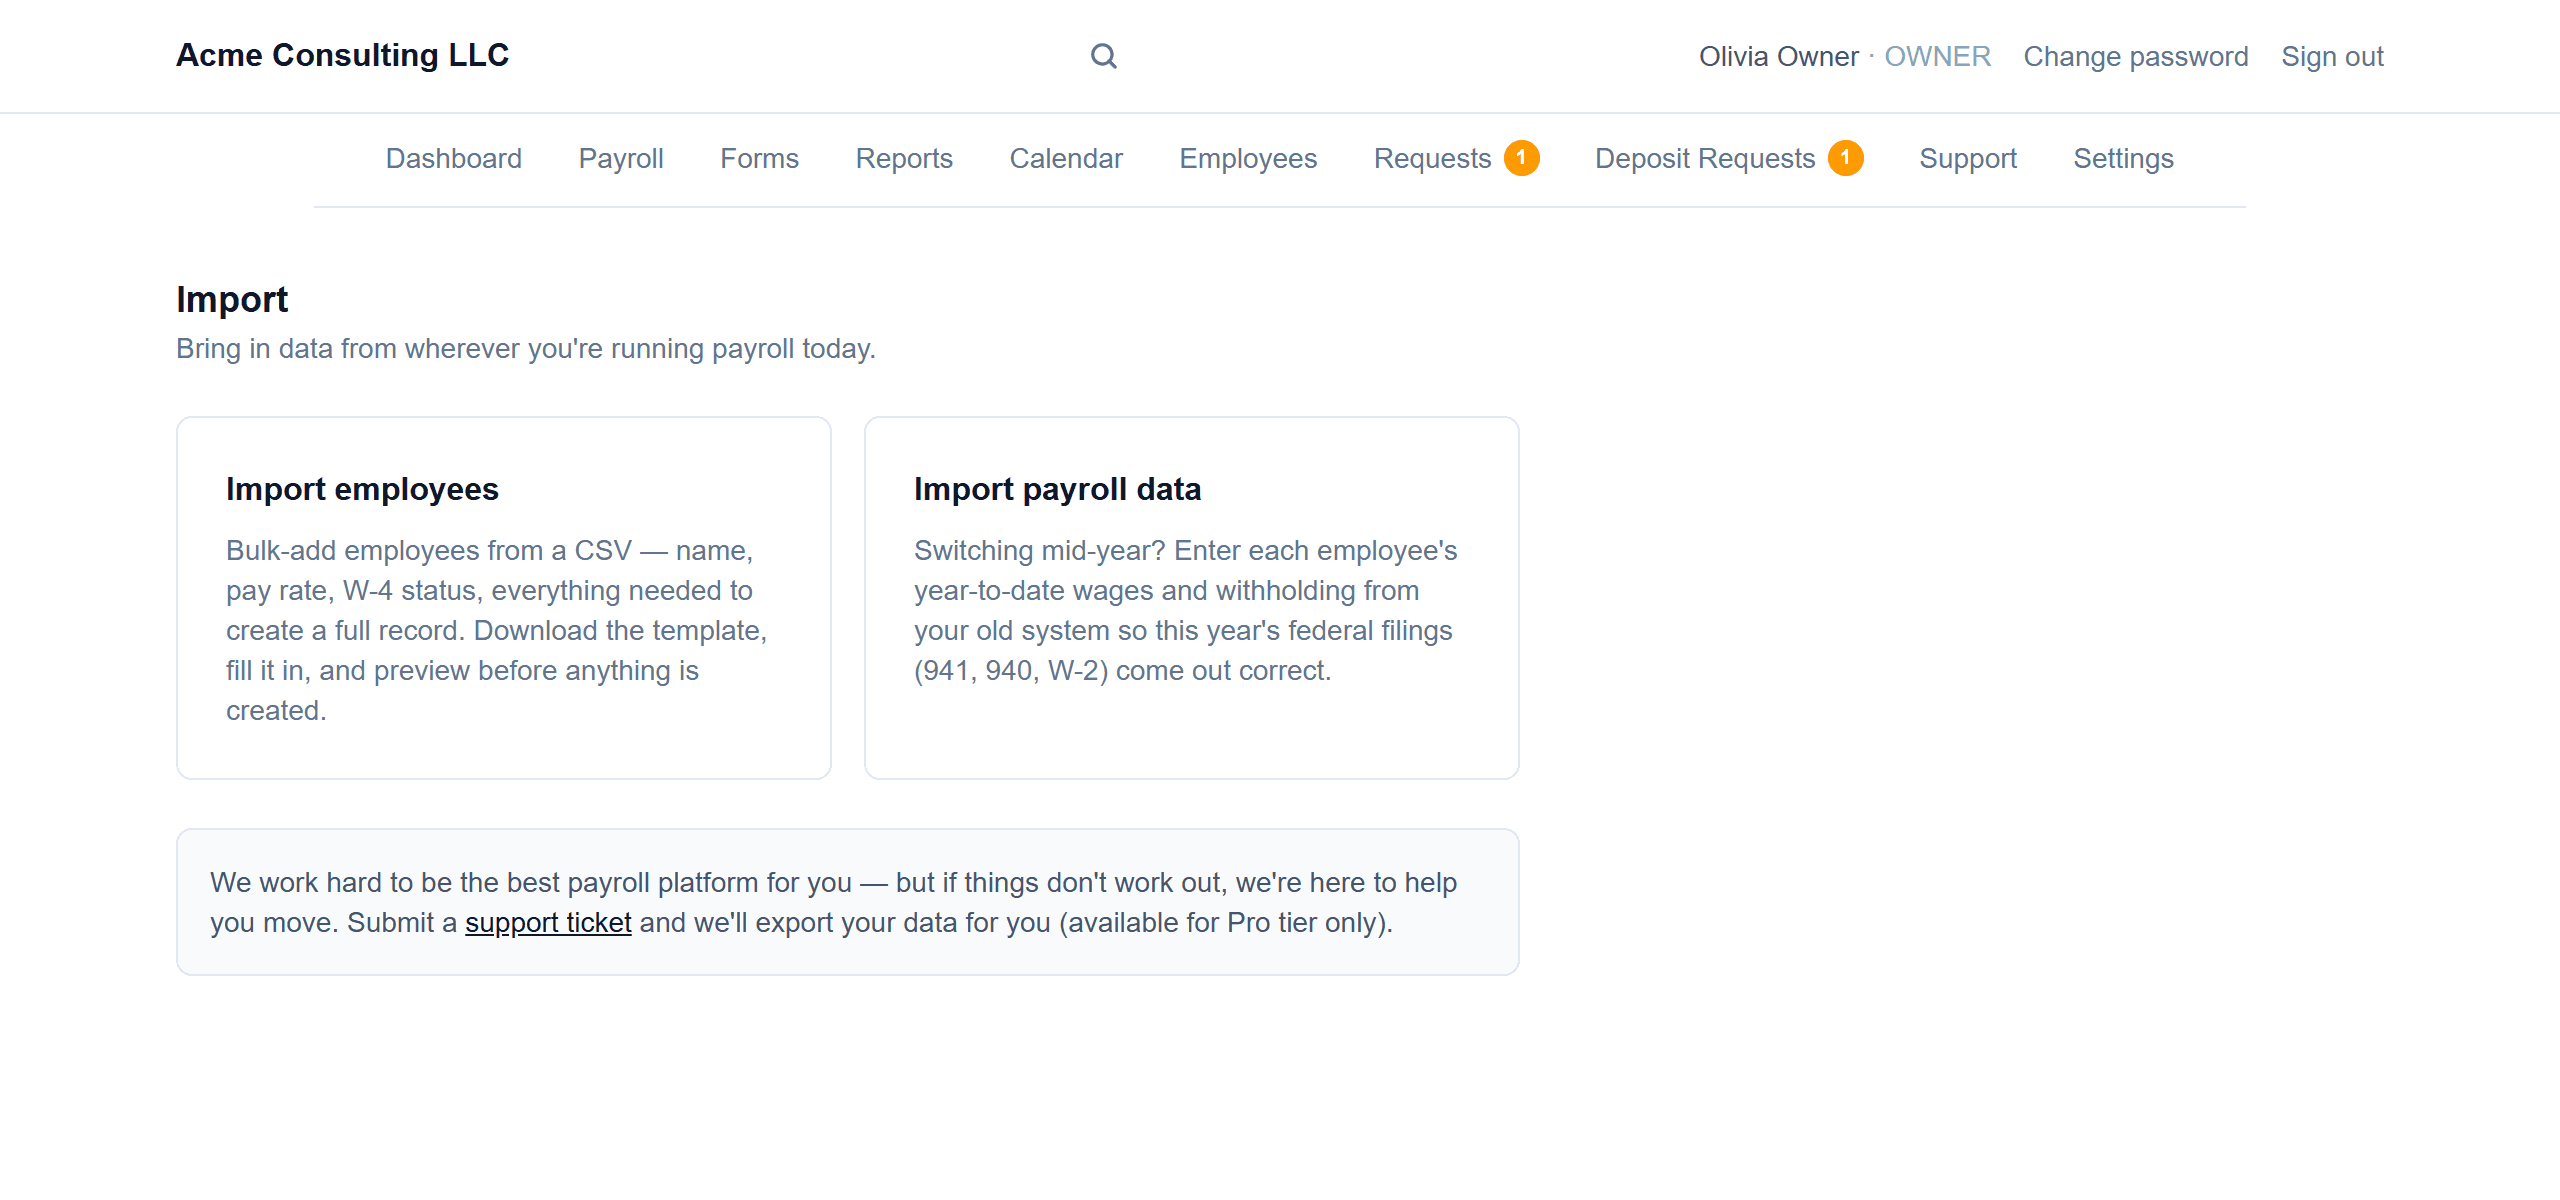
Task: Sign out of the account
Action: click(x=2332, y=56)
